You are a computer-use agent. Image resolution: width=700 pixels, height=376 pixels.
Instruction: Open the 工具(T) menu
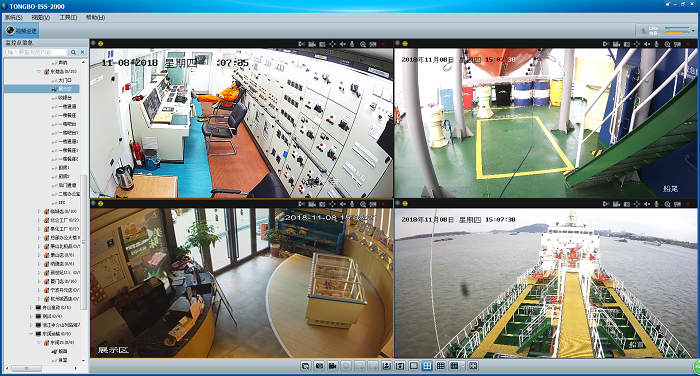pyautogui.click(x=68, y=17)
